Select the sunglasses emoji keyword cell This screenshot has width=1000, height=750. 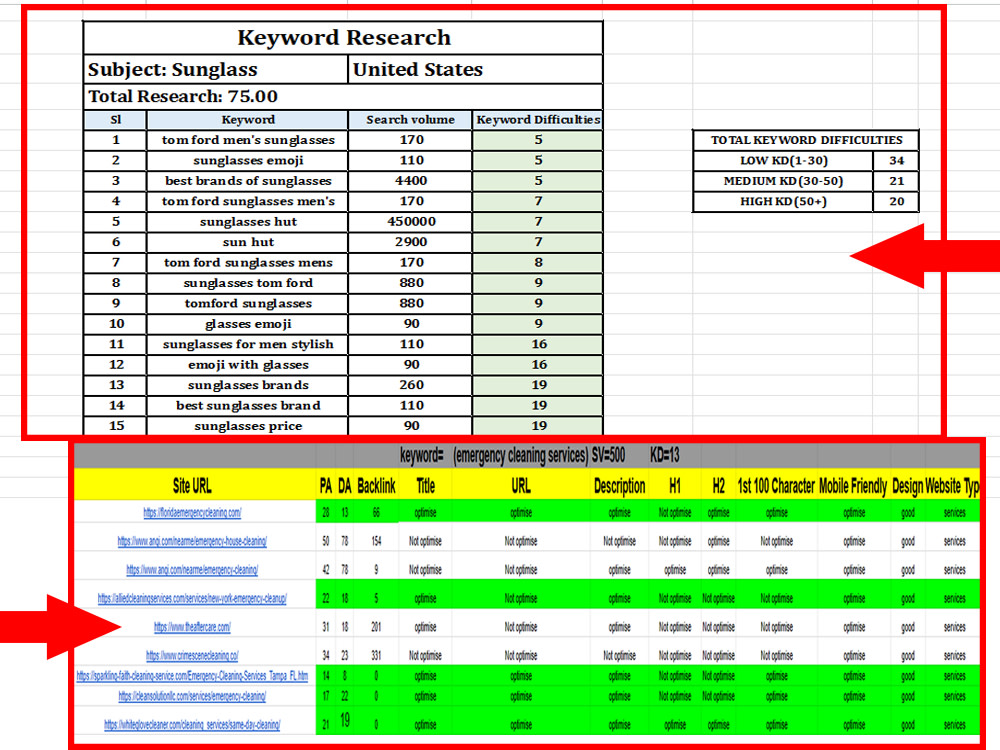[248, 161]
